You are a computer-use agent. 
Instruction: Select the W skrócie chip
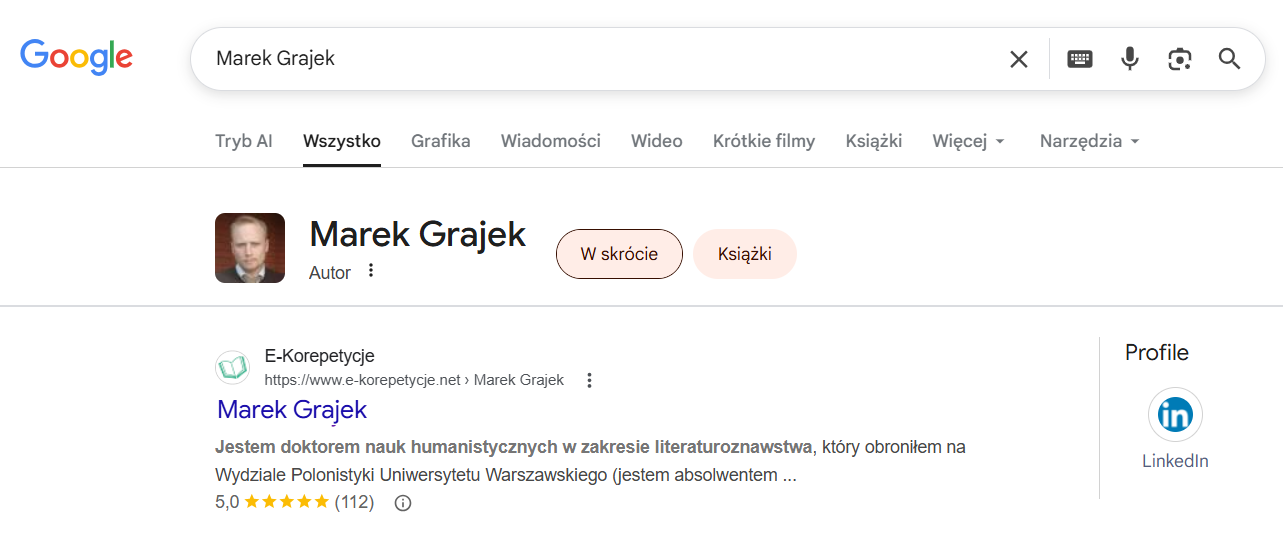tap(619, 254)
